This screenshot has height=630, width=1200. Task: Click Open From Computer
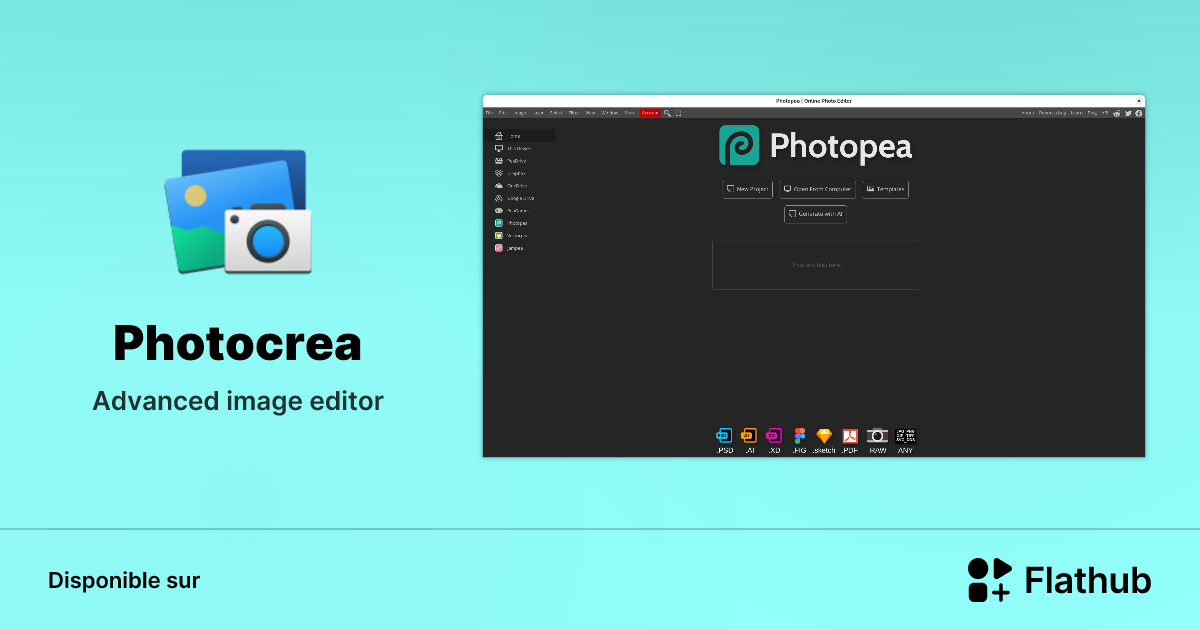coord(817,190)
